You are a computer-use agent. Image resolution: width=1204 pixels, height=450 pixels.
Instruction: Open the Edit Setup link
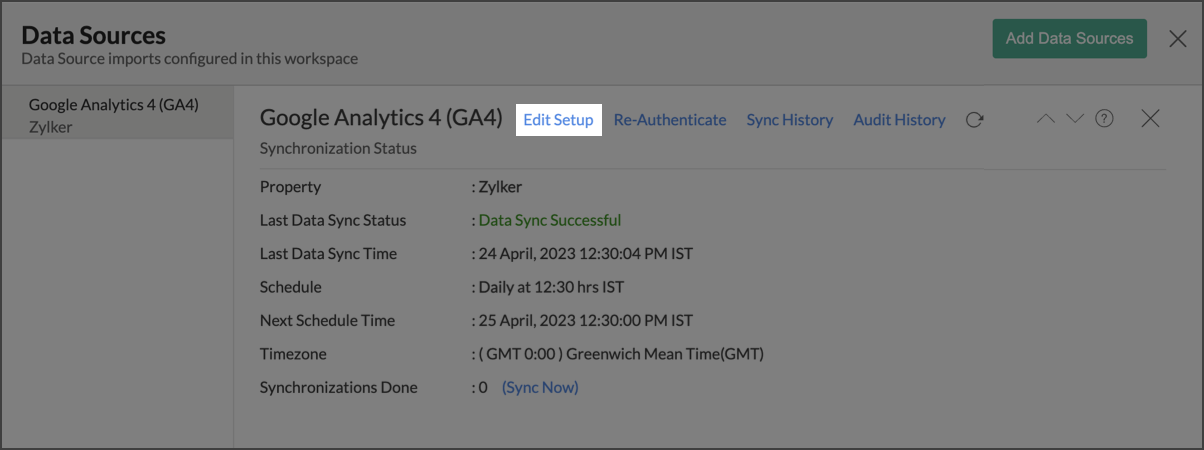tap(558, 120)
